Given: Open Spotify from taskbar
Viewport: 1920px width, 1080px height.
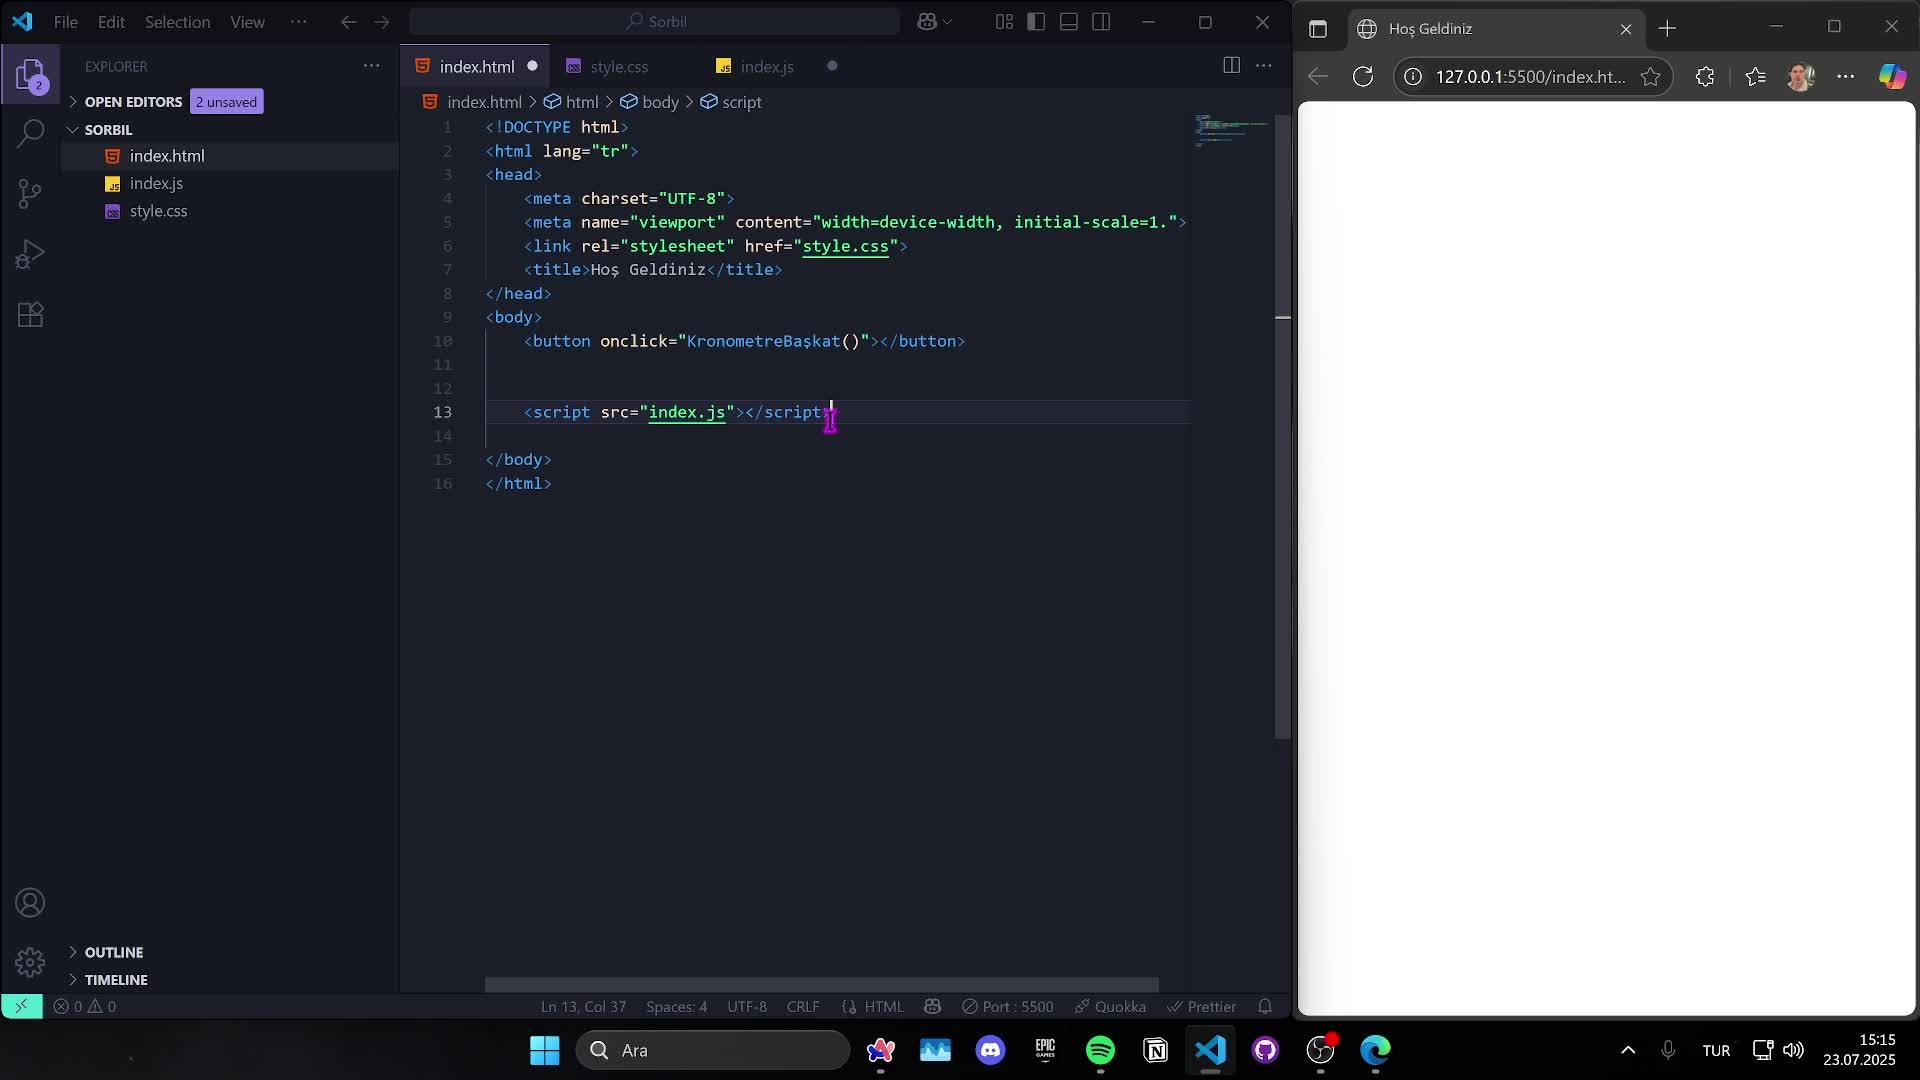Looking at the screenshot, I should click(x=1100, y=1050).
